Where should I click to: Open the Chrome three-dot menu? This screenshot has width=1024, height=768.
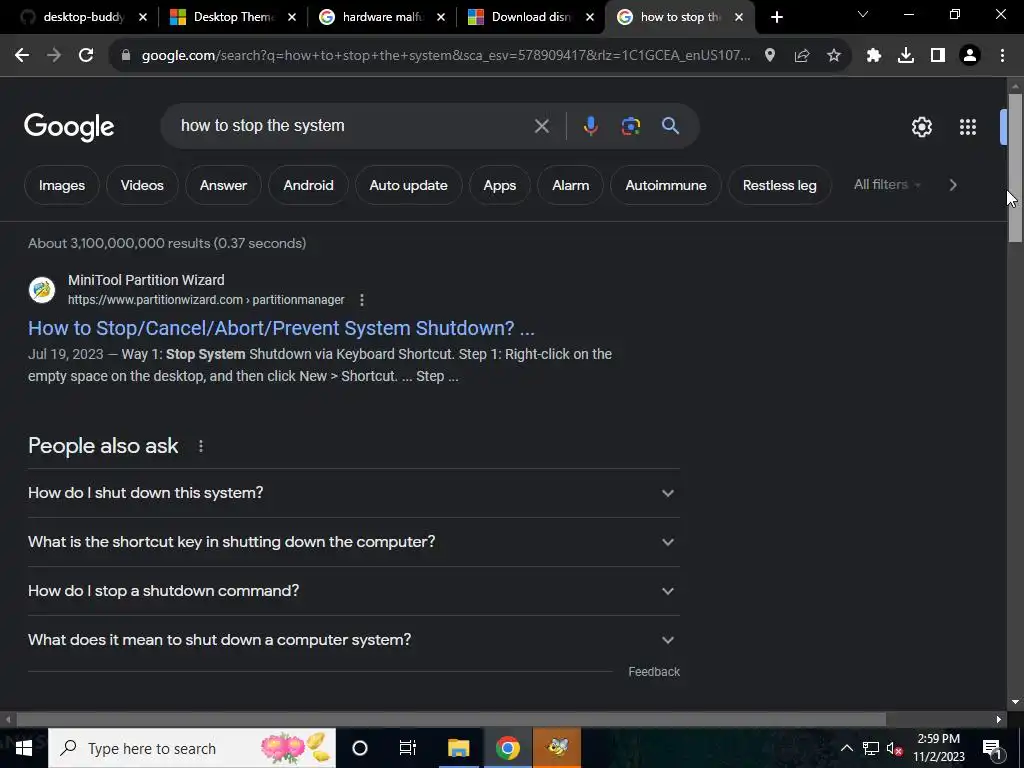[x=1002, y=56]
